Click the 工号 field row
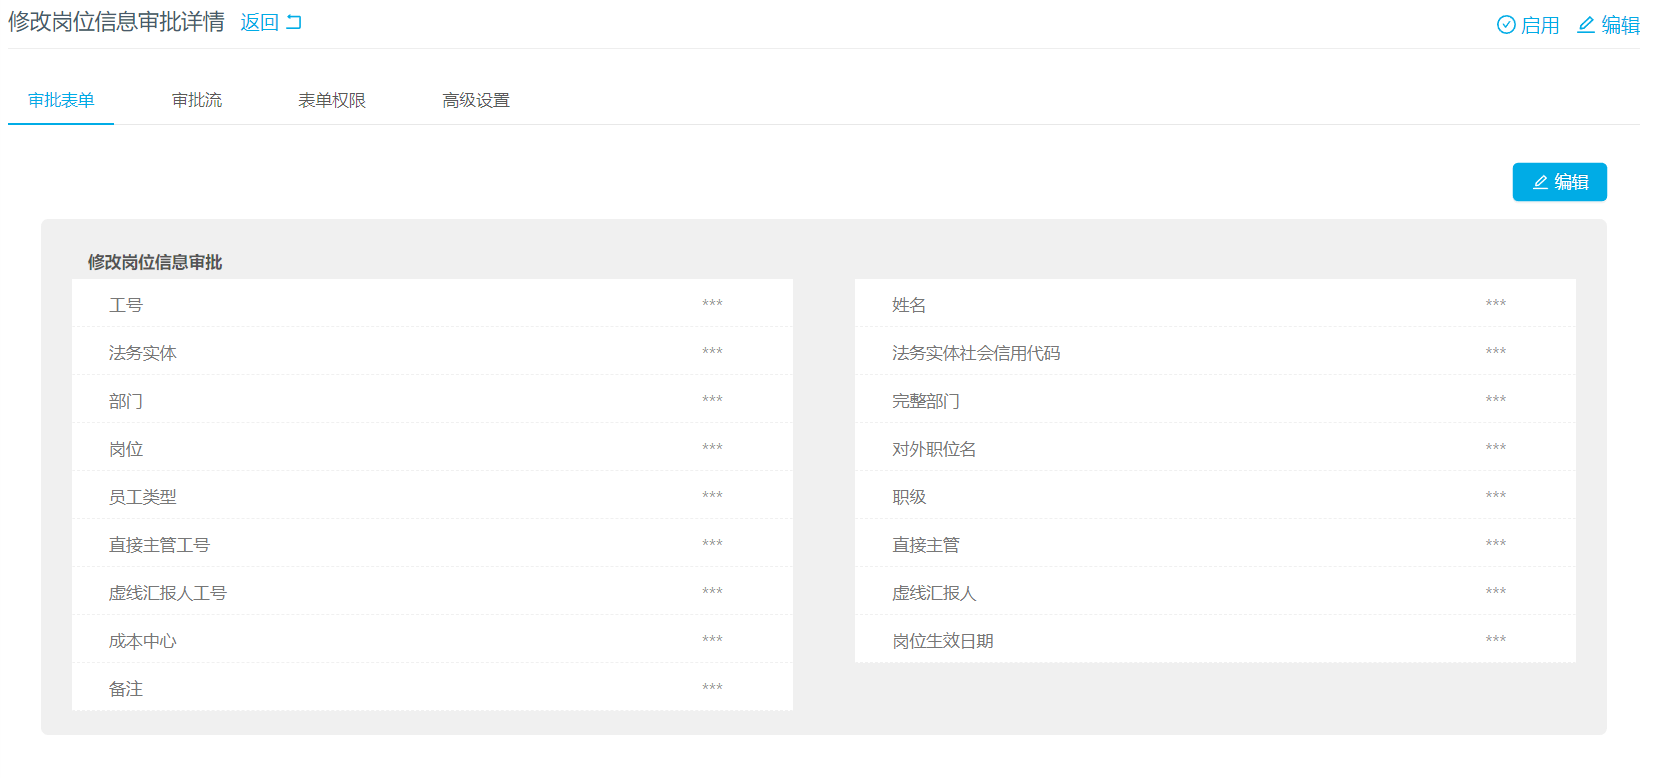Screen dimensions: 1660x778 click(x=432, y=304)
